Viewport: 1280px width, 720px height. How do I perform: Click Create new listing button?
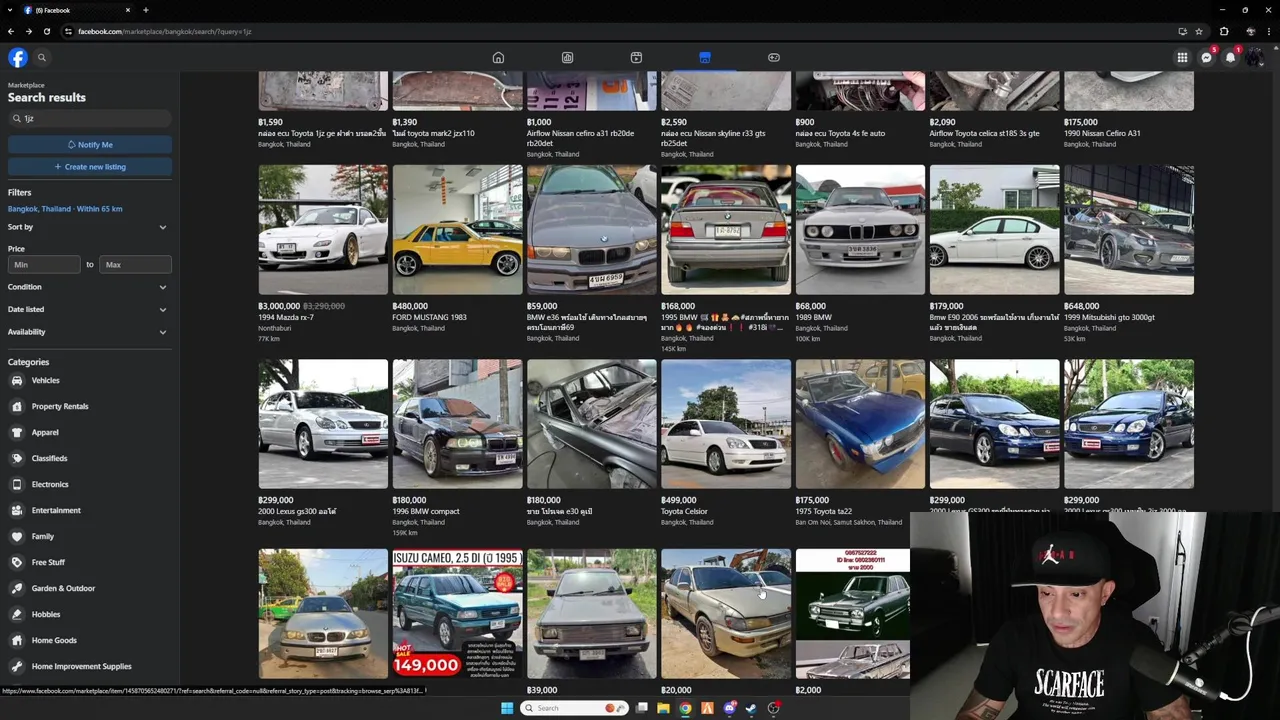pyautogui.click(x=90, y=167)
